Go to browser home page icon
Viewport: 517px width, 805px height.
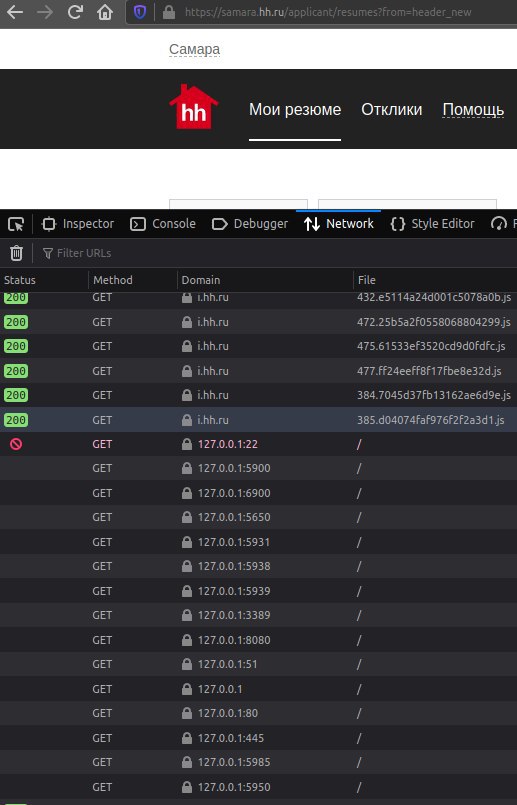point(105,12)
